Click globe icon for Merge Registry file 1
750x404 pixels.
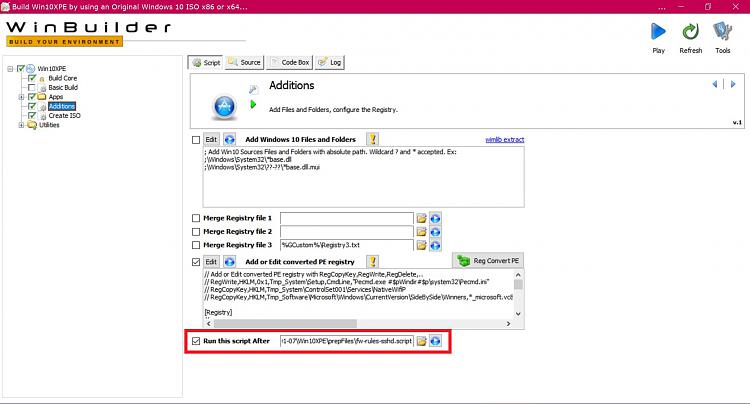[435, 218]
